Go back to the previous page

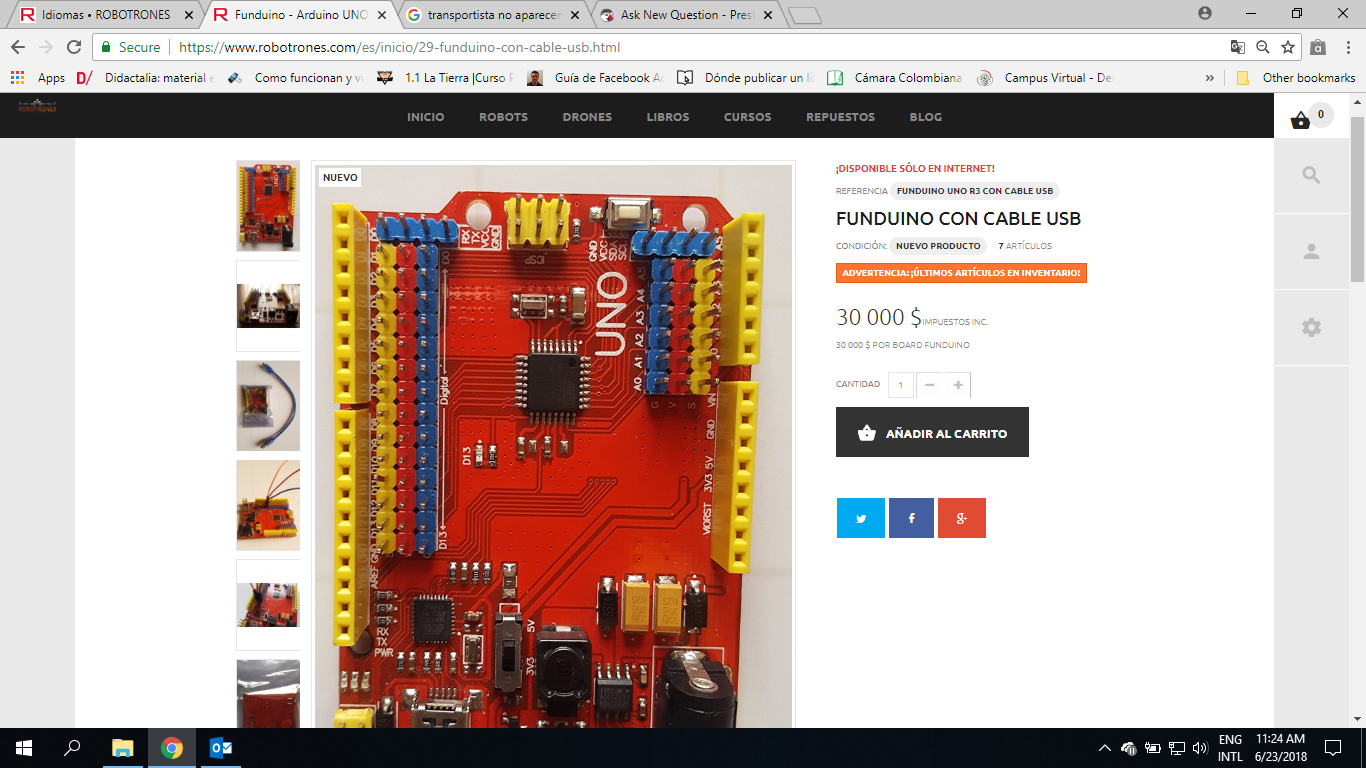click(x=18, y=47)
